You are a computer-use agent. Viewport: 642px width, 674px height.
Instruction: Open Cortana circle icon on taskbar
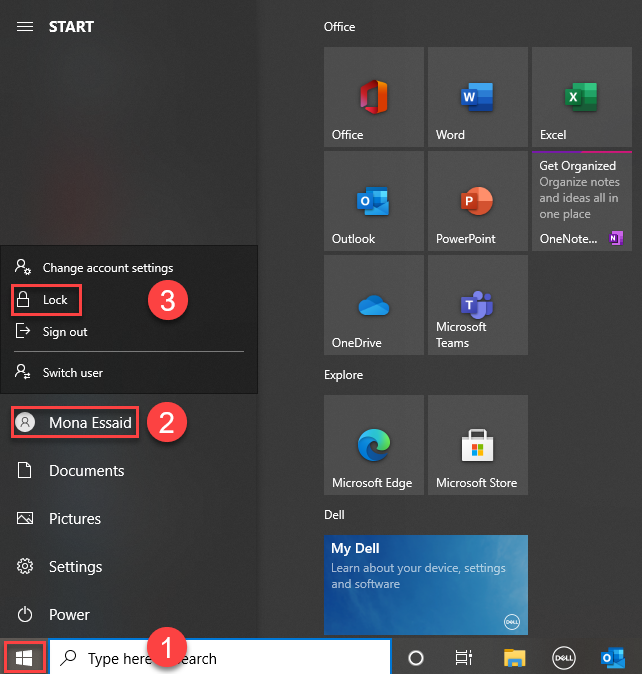tap(416, 658)
